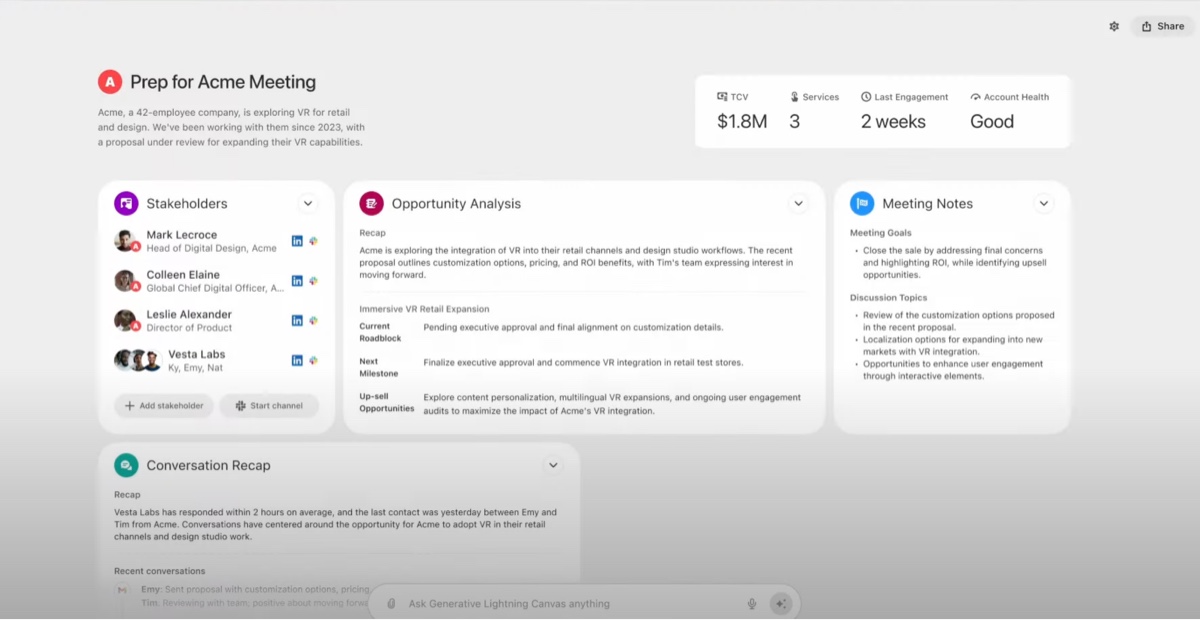Open Mark Lecroce's LinkedIn profile icon
Viewport: 1200px width, 620px height.
point(297,241)
